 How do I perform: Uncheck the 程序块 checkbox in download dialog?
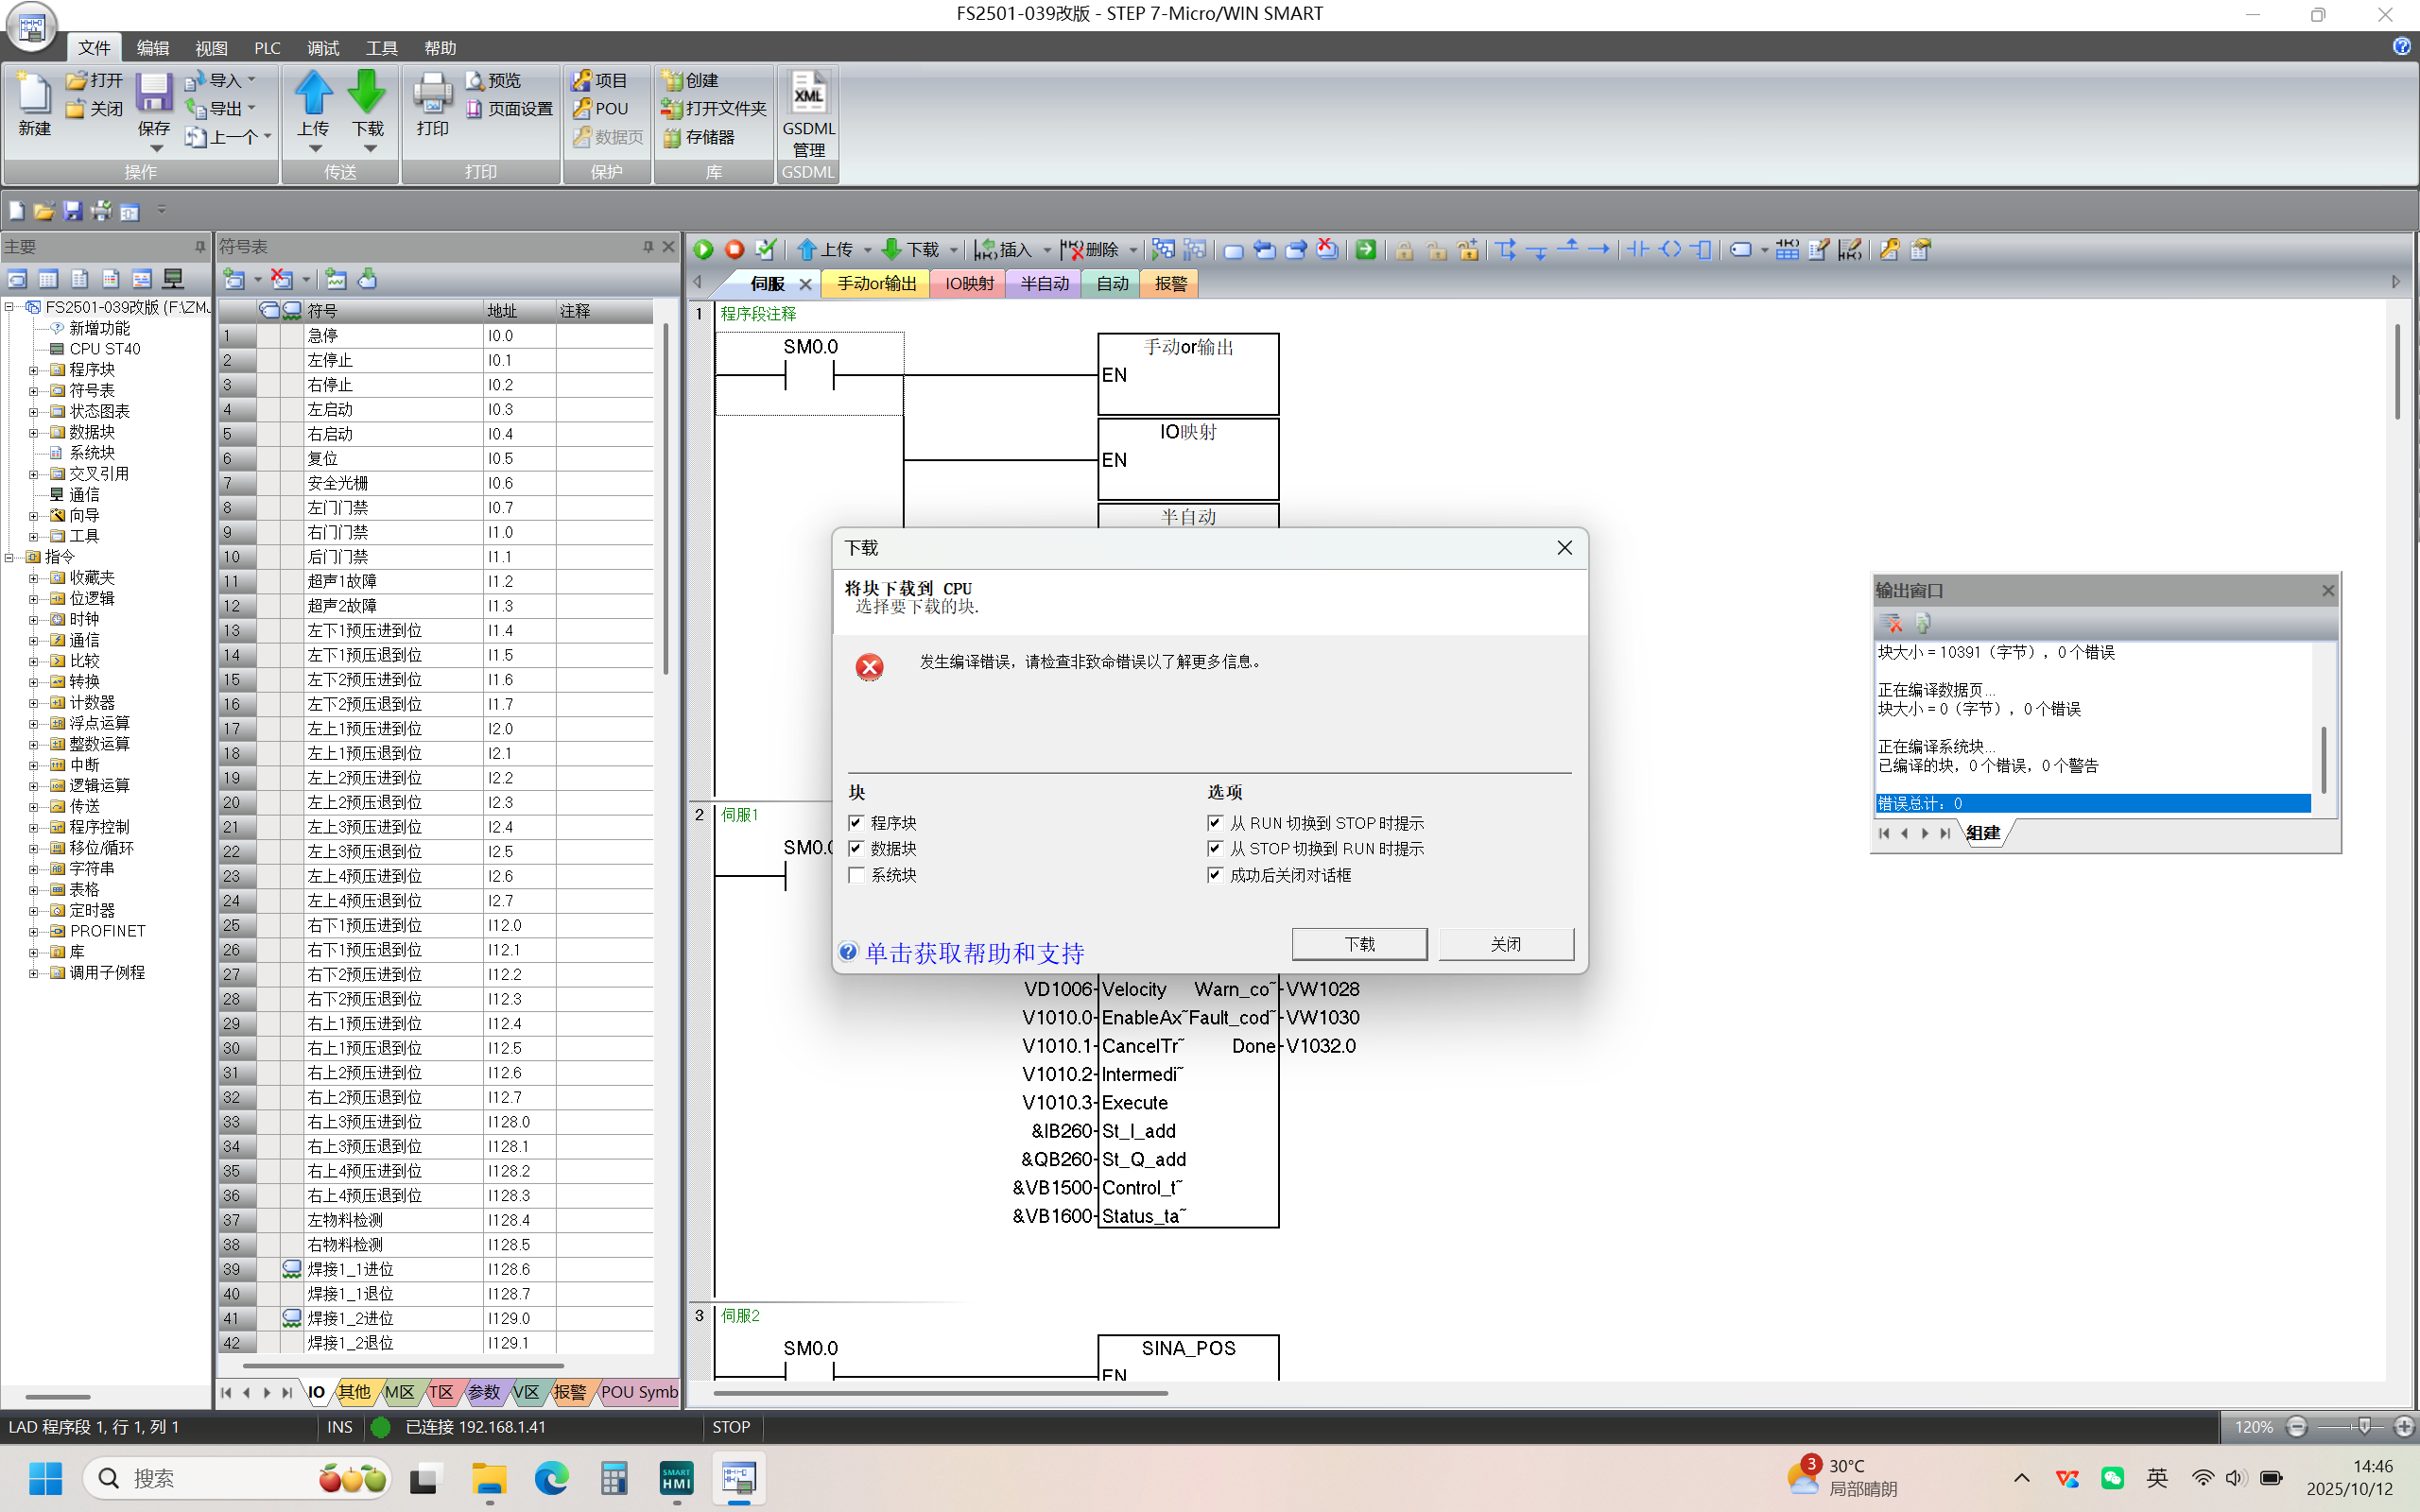[856, 823]
